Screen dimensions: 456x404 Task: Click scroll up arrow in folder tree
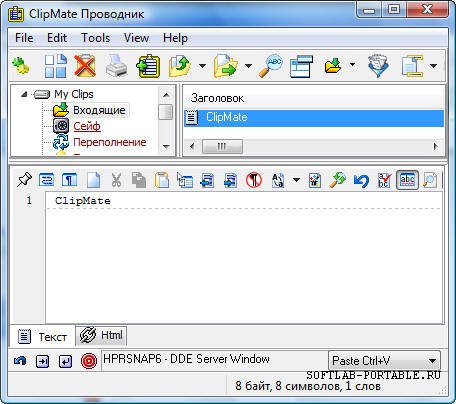tap(166, 95)
